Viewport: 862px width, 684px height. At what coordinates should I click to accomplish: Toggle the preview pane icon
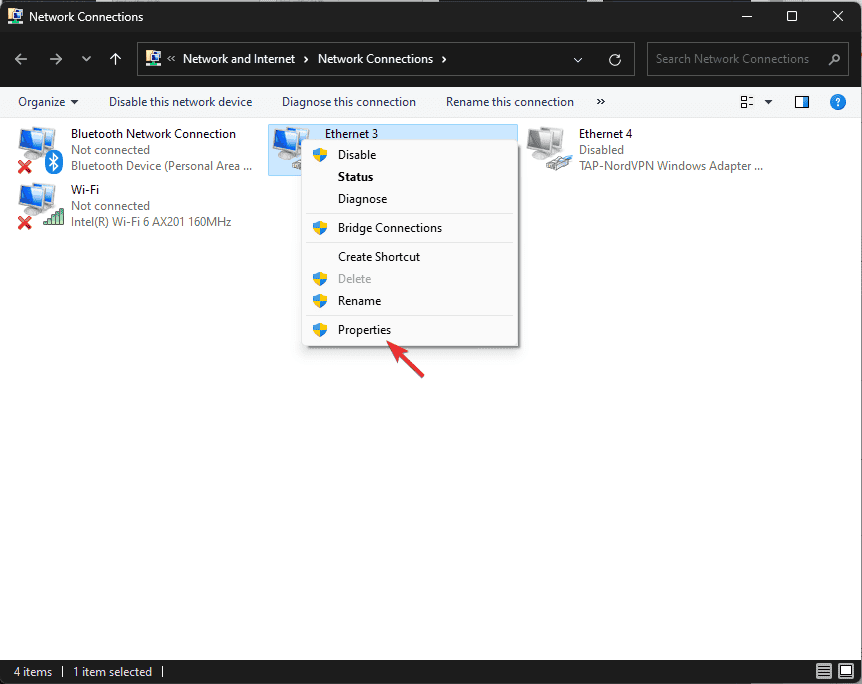coord(801,101)
